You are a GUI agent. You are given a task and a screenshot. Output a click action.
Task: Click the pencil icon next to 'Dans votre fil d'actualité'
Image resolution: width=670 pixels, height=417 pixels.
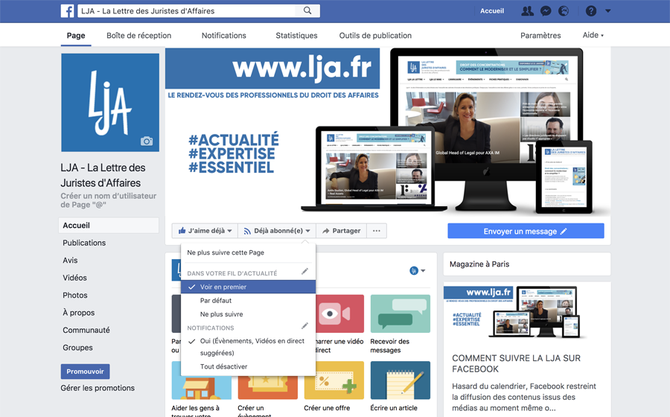[x=305, y=271]
